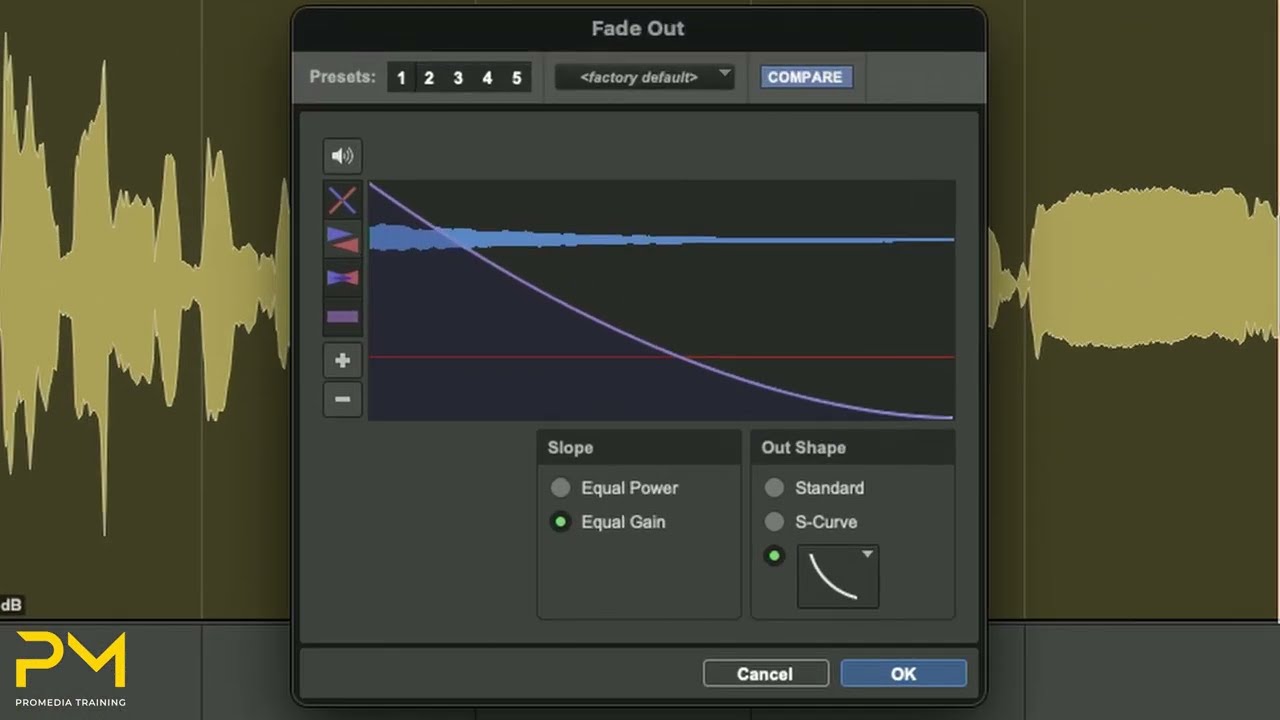Select the preset curve shape radio button

[x=774, y=556]
